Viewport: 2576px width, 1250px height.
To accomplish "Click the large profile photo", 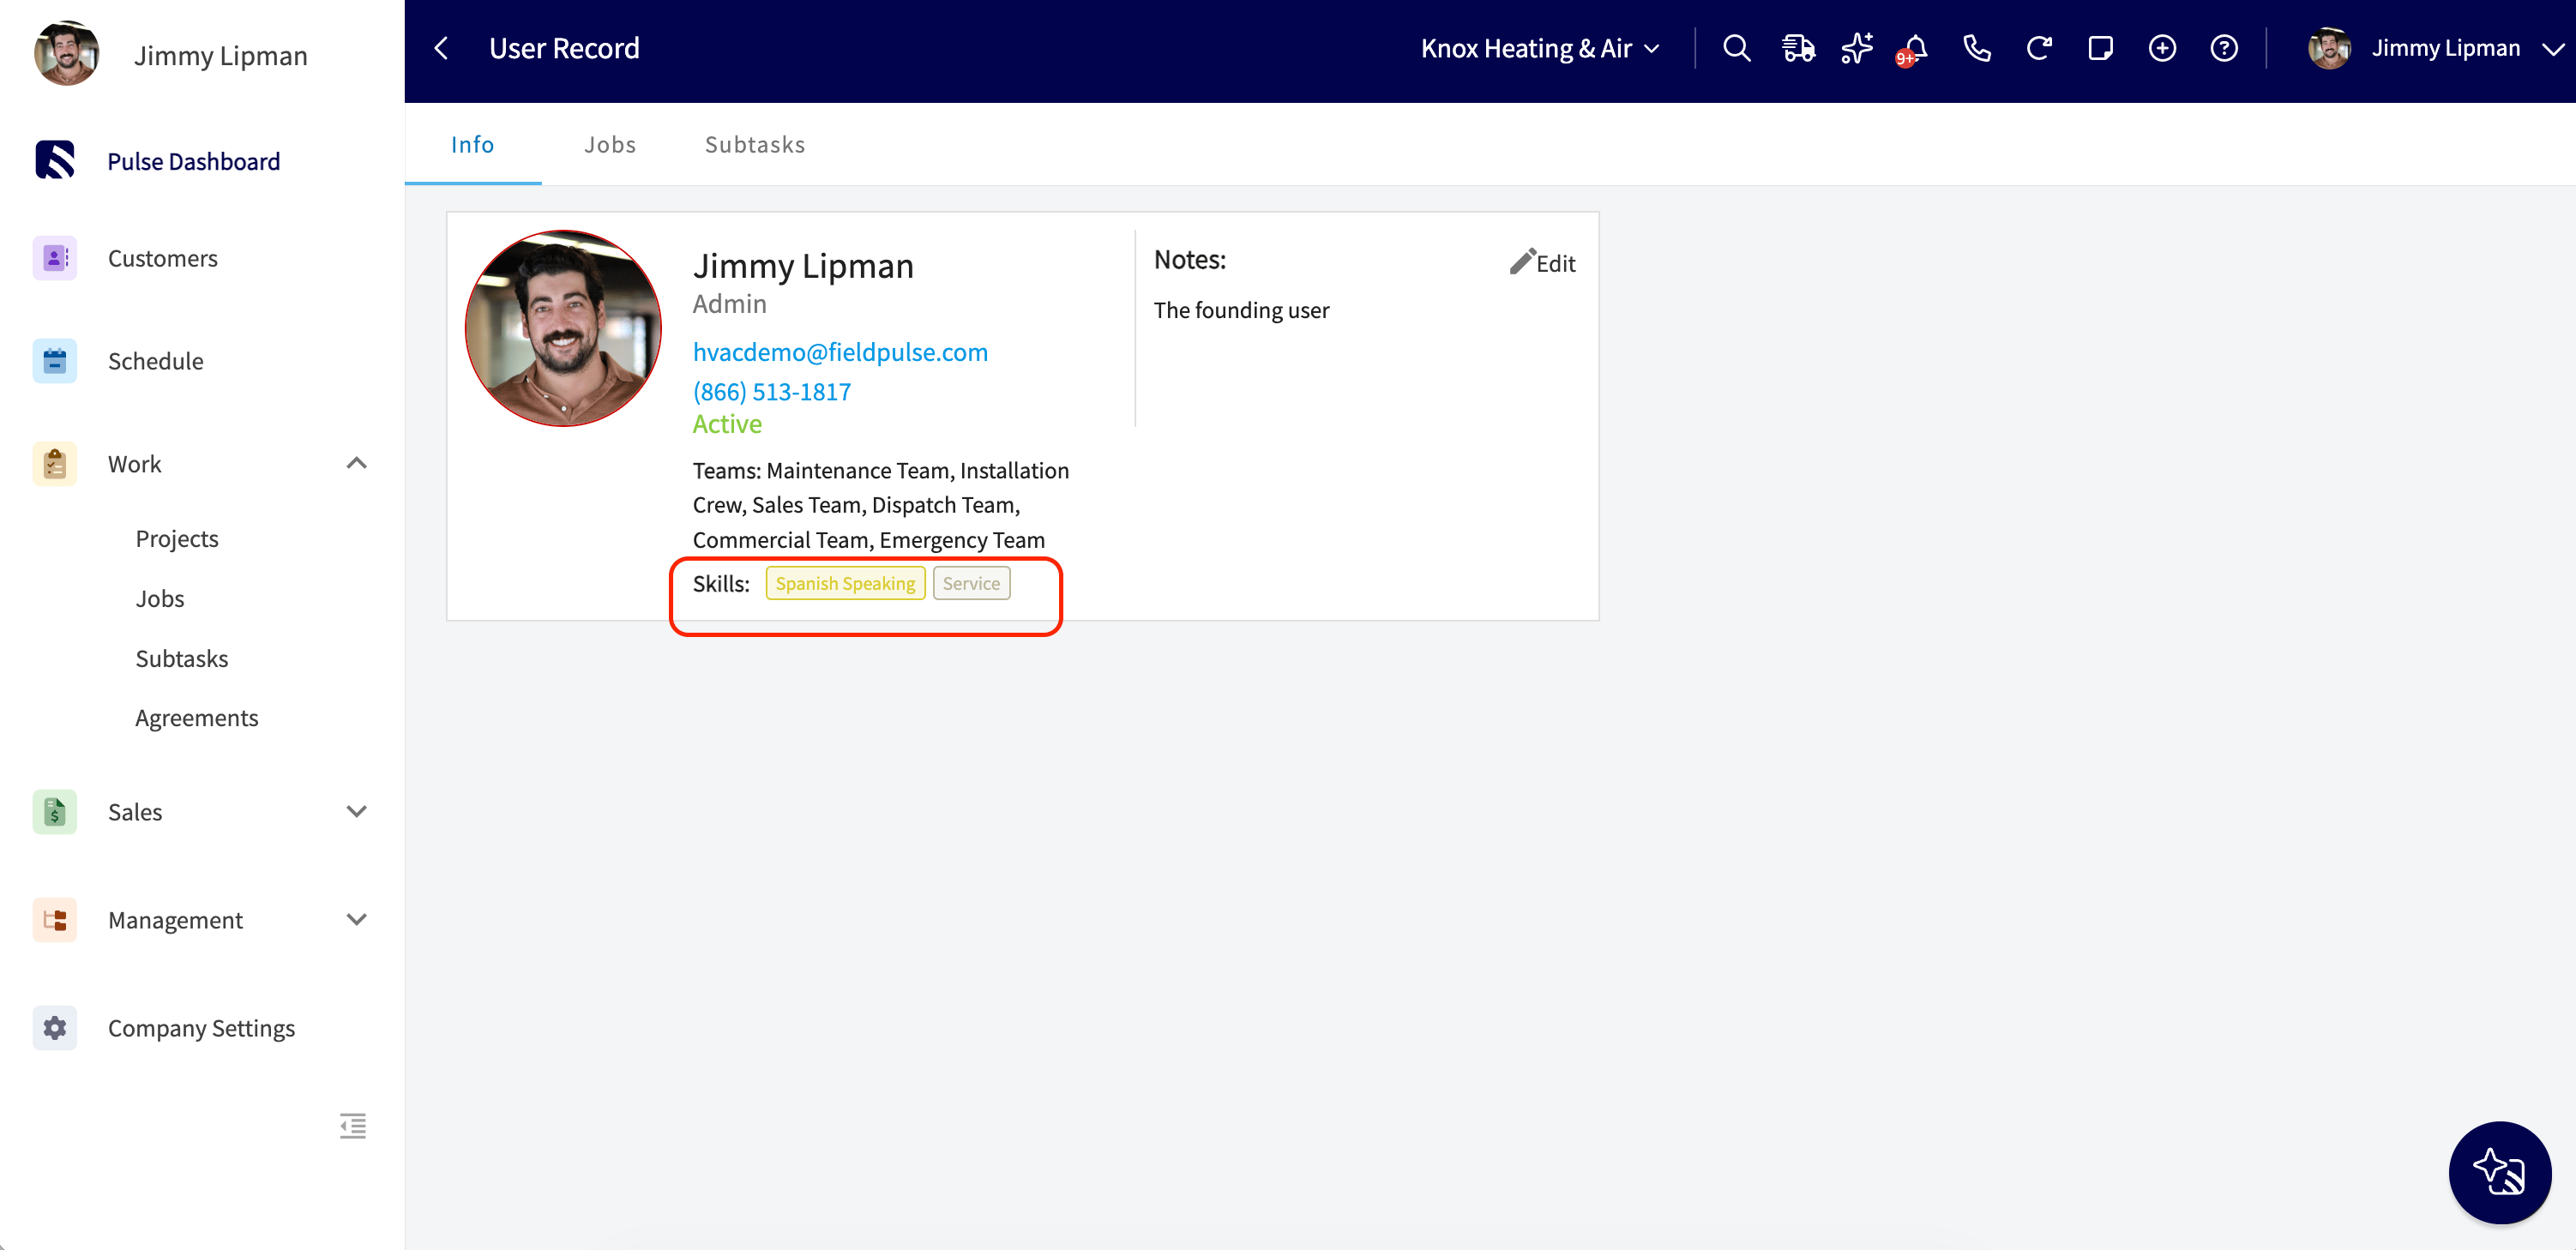I will click(564, 329).
